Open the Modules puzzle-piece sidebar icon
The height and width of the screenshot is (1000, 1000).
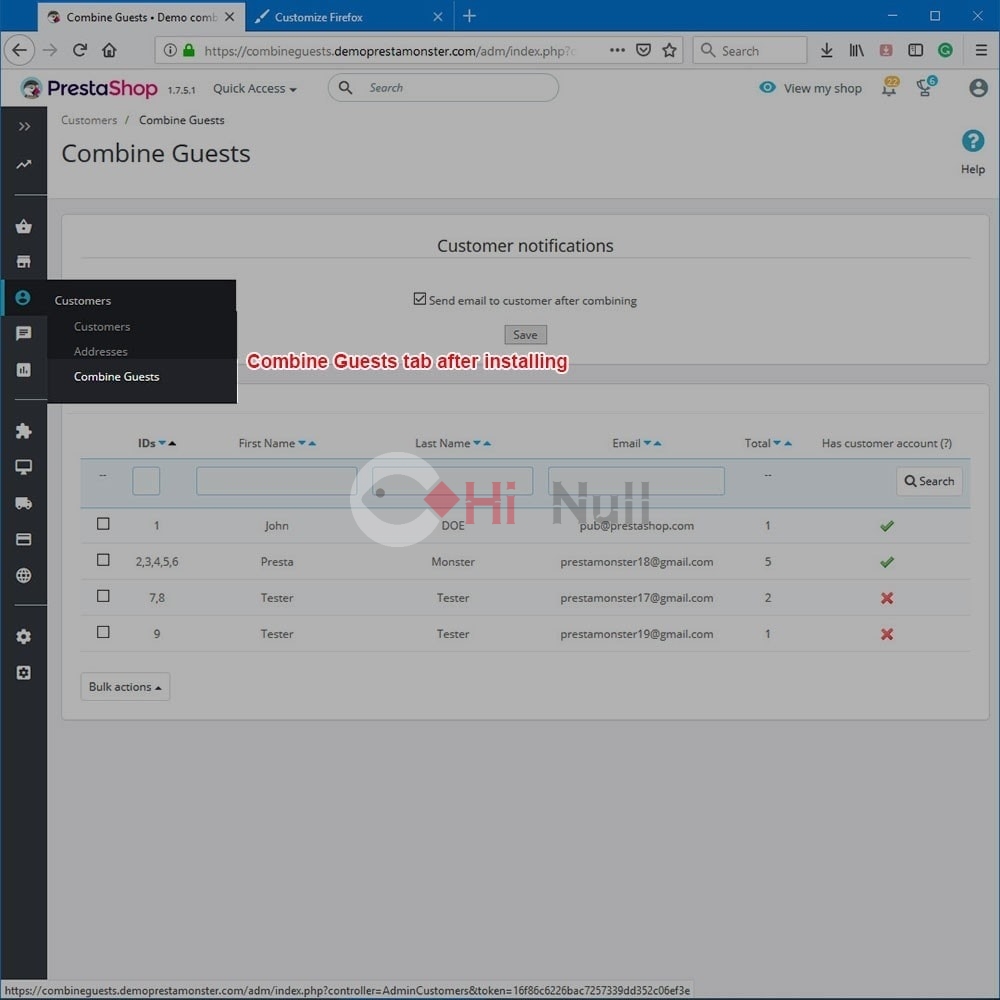pos(24,431)
